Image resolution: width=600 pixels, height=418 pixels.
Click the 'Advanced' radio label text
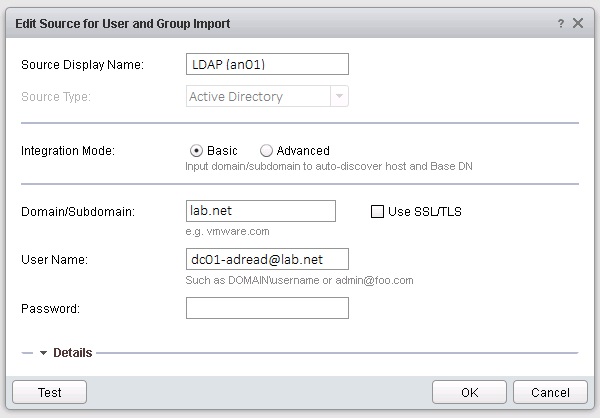click(x=303, y=151)
